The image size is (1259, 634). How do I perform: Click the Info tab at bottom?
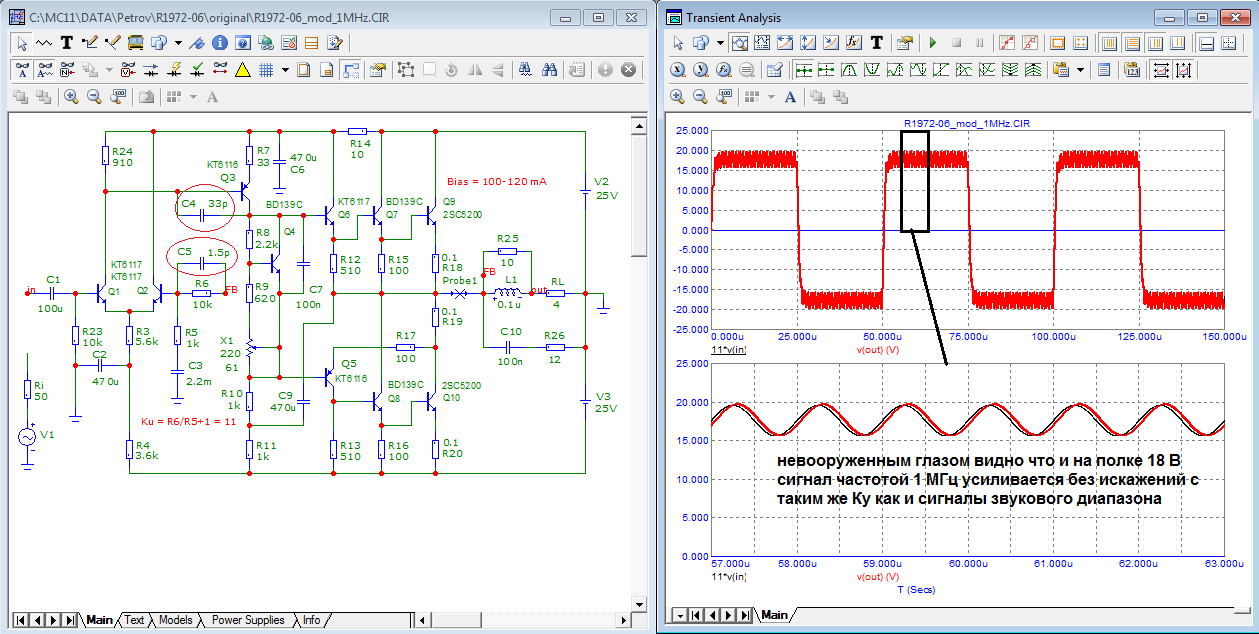[x=312, y=620]
